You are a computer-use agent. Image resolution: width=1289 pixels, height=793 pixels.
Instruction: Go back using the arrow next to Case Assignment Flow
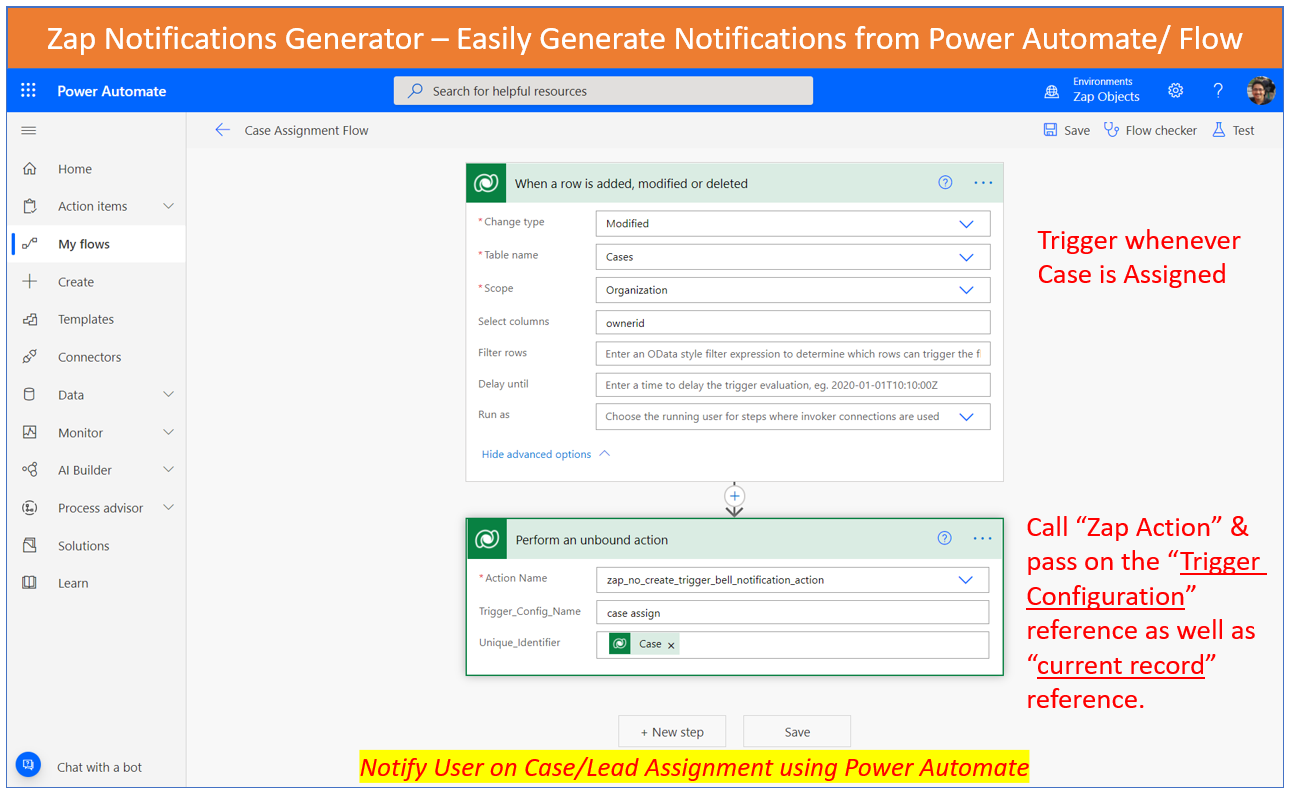222,130
